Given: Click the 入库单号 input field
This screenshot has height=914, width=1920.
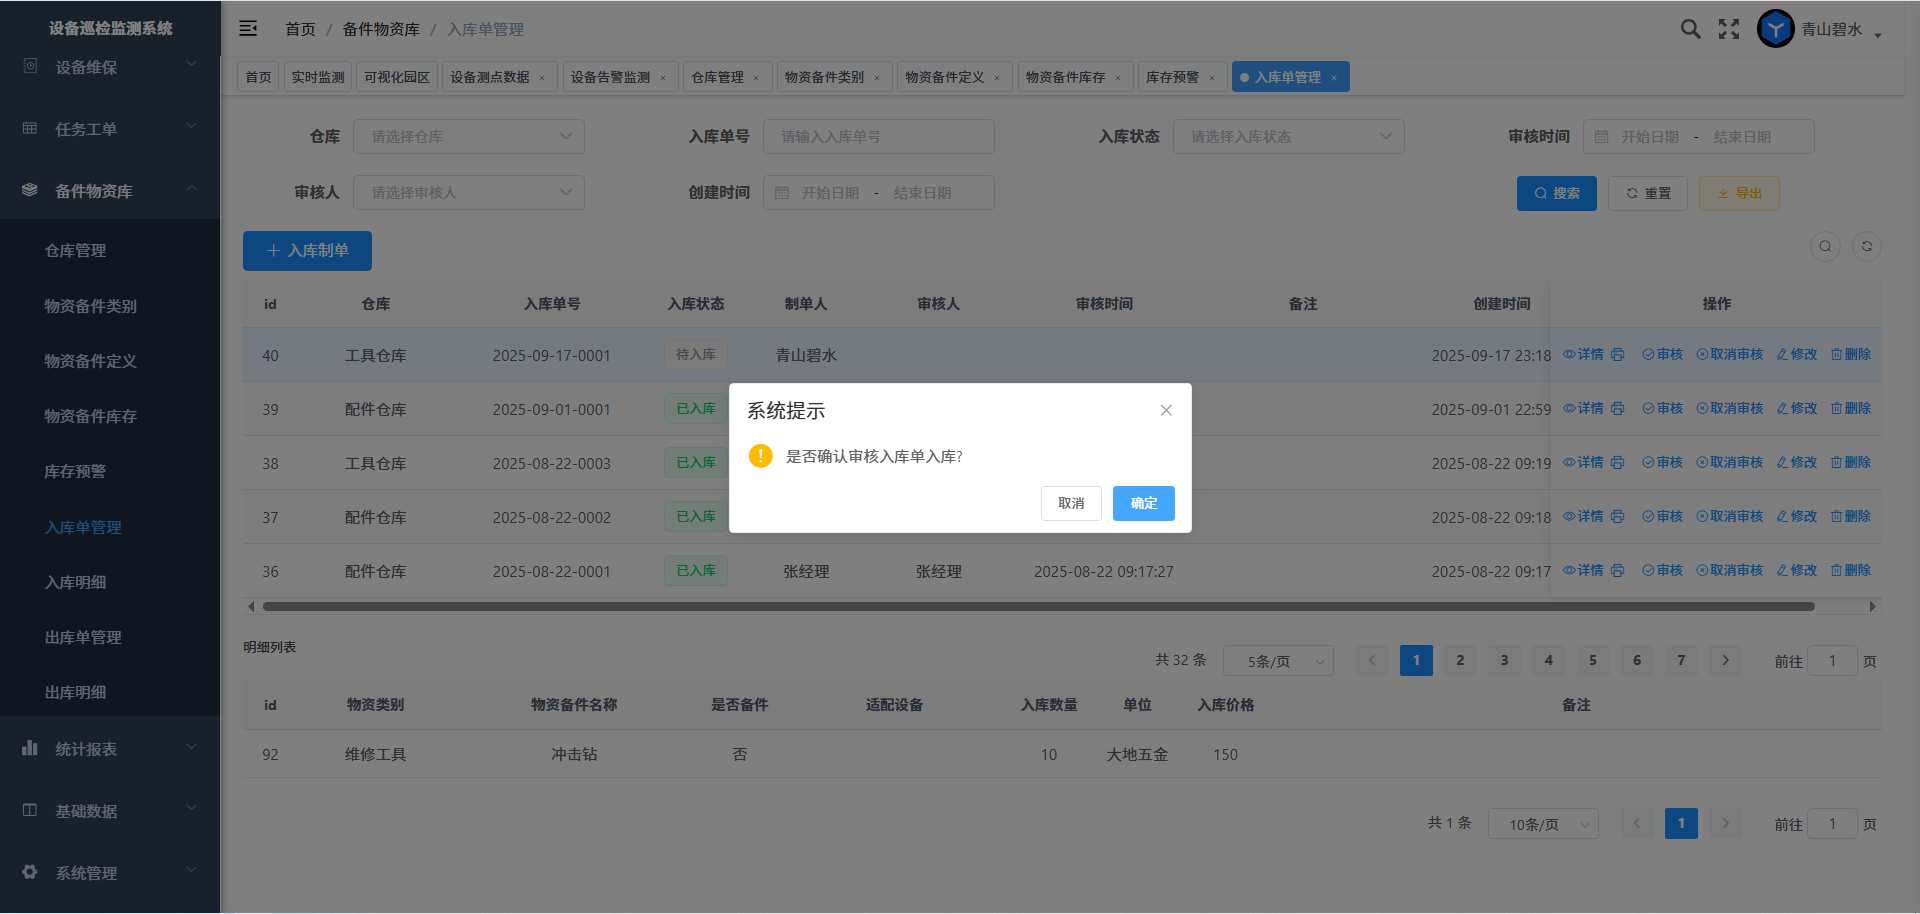Looking at the screenshot, I should pos(878,137).
